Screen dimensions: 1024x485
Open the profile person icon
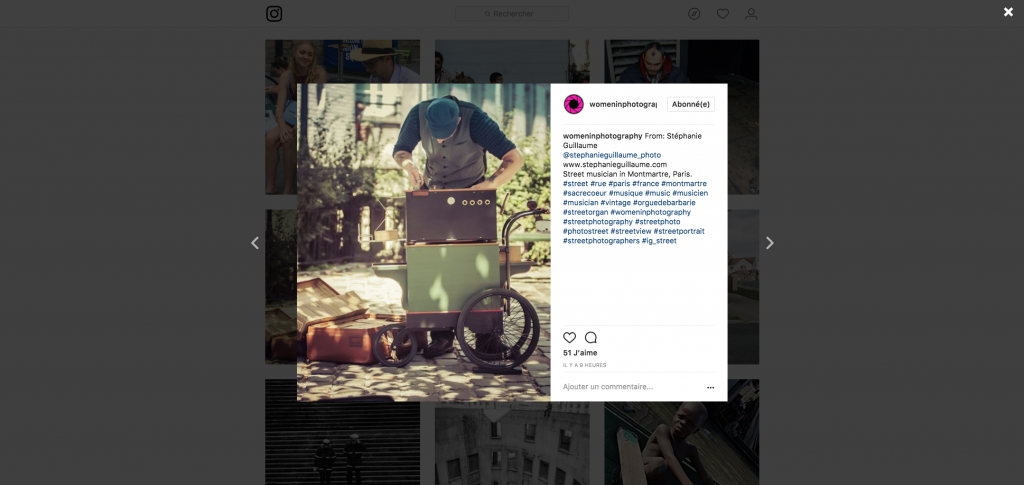pos(751,14)
